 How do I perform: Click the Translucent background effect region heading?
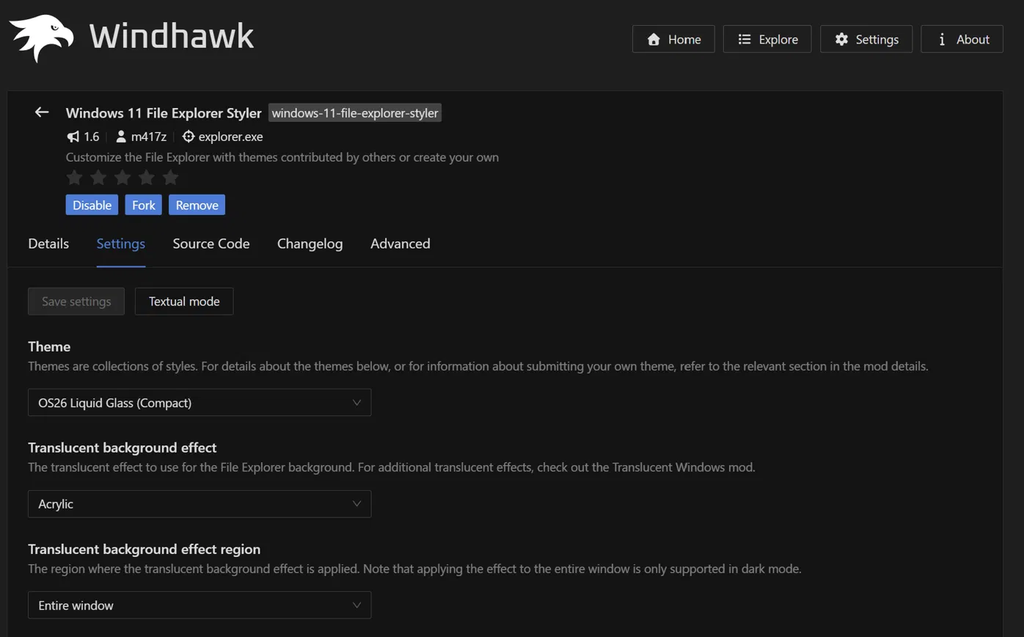pos(144,549)
